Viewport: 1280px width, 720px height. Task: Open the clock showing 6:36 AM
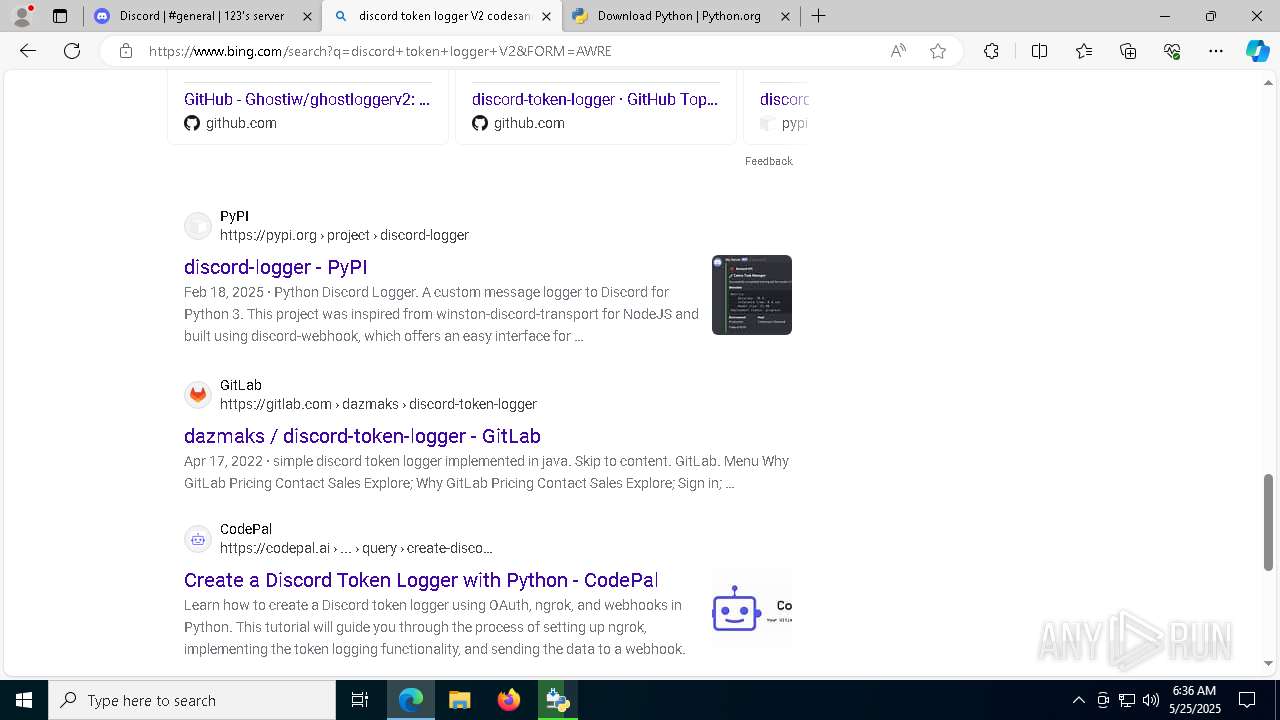[x=1194, y=700]
